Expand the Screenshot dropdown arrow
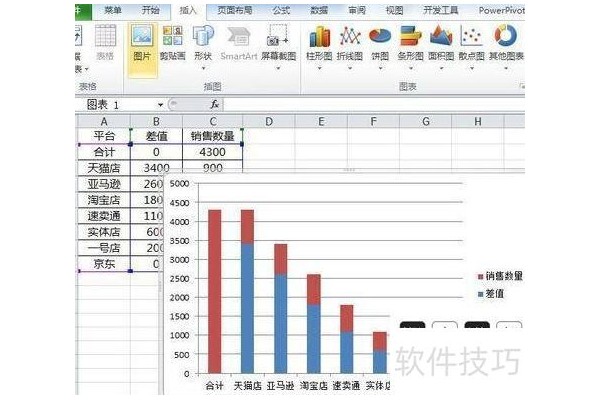Image resolution: width=600 pixels, height=400 pixels. (x=279, y=69)
